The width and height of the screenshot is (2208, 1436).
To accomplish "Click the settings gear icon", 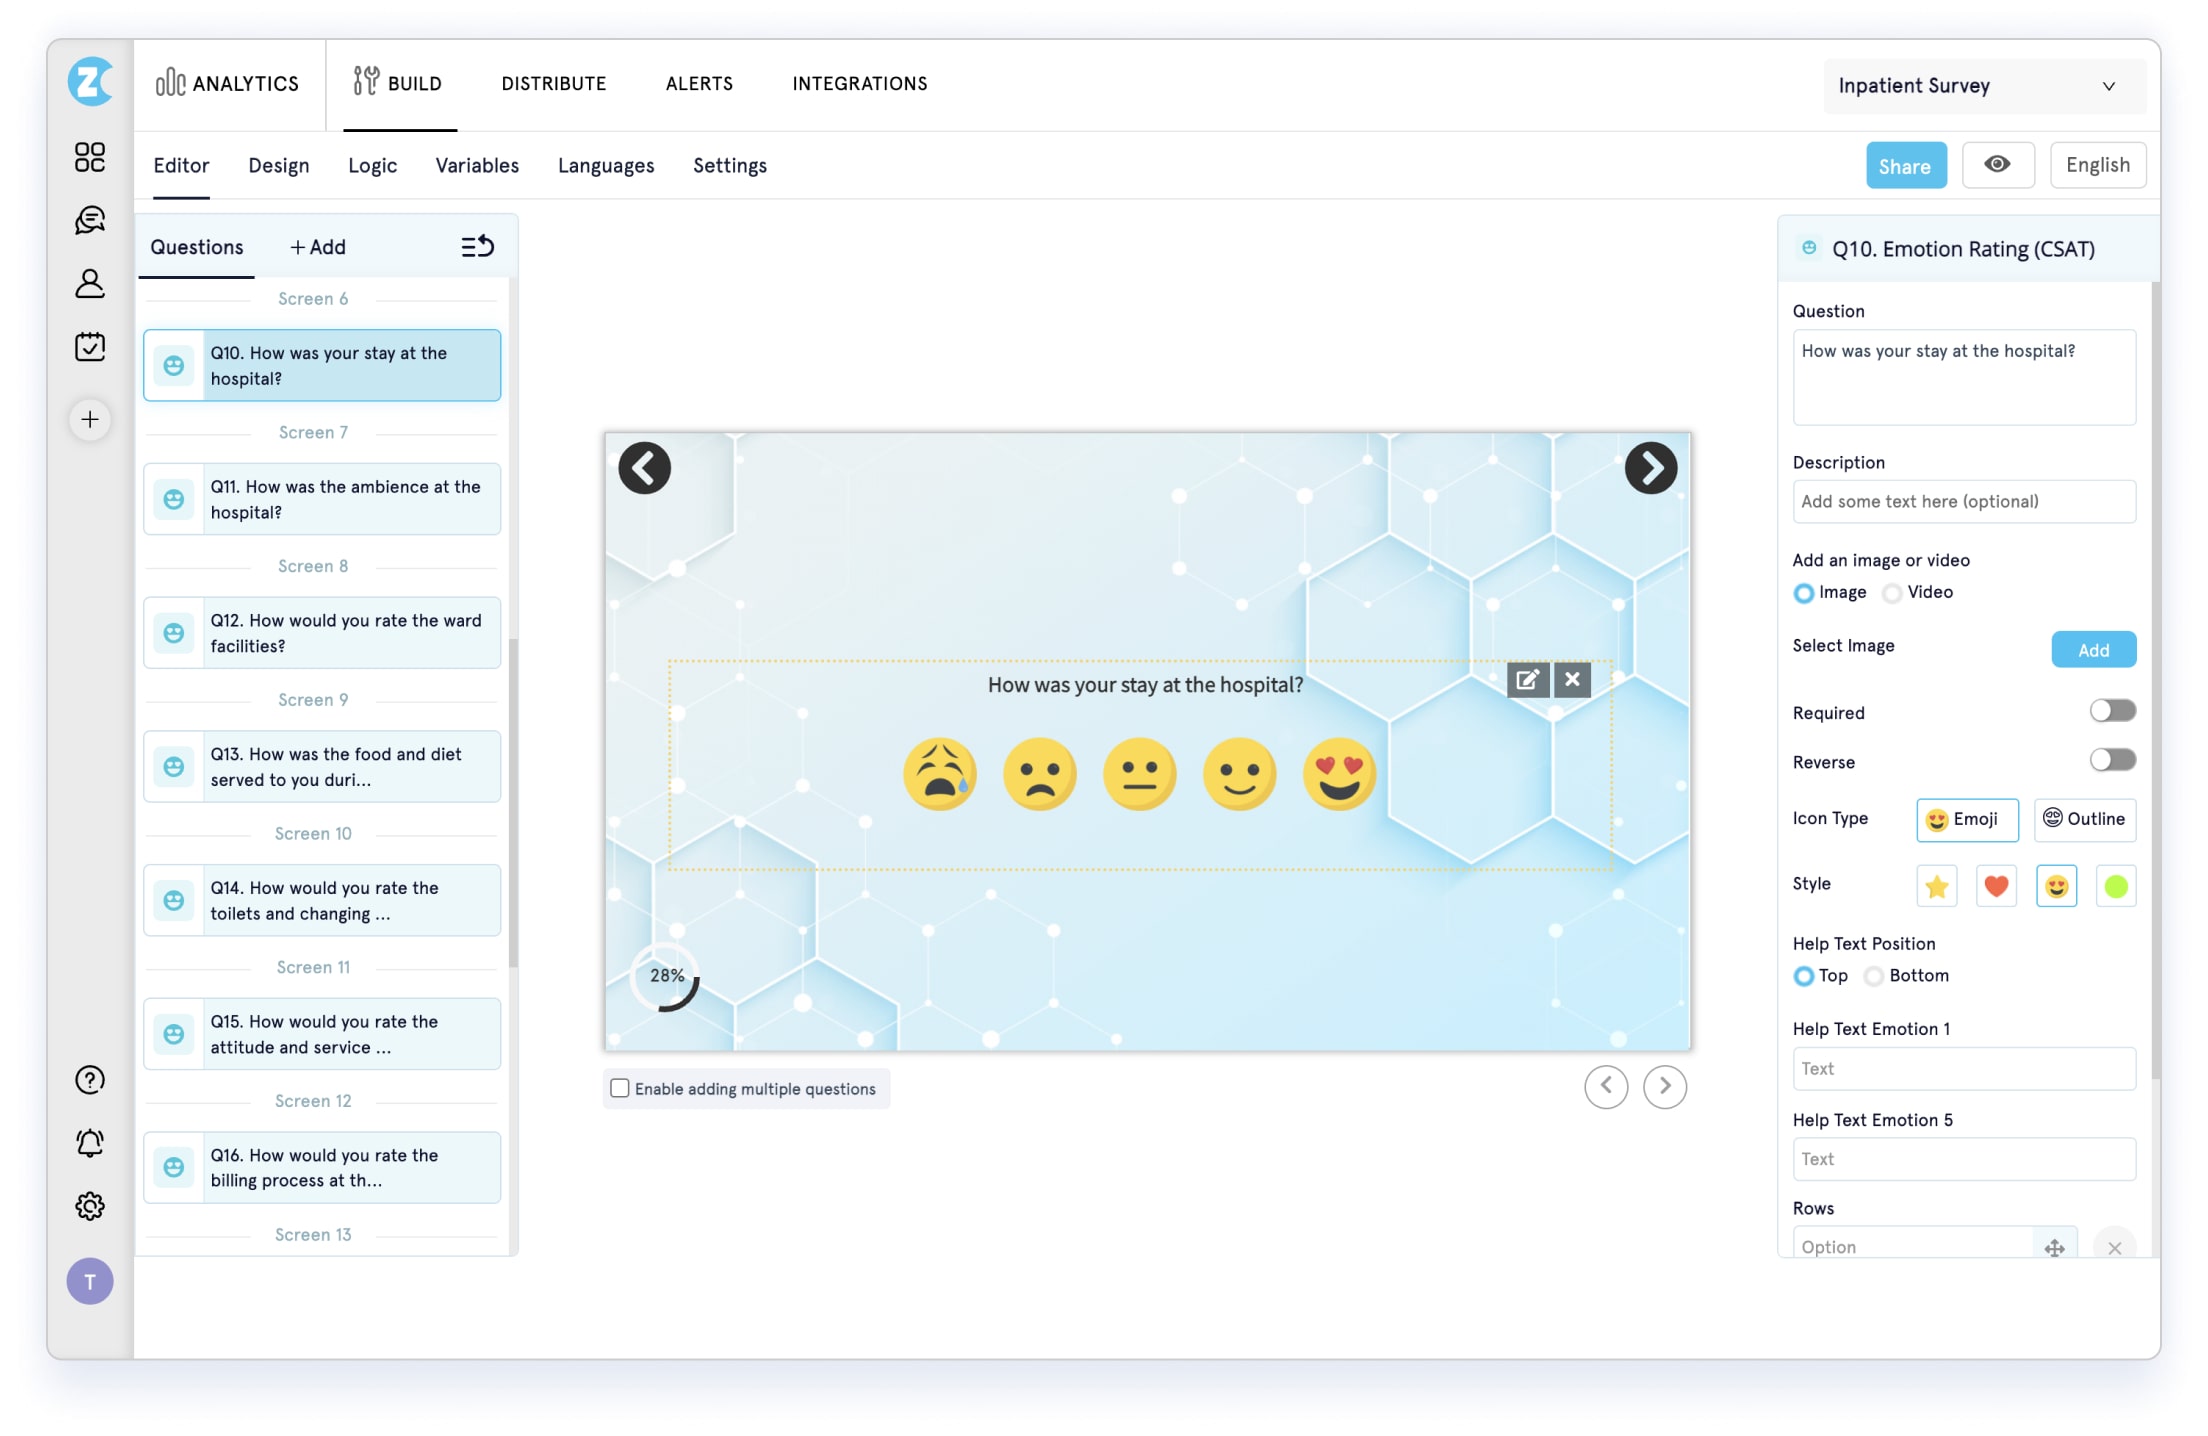I will tap(90, 1204).
